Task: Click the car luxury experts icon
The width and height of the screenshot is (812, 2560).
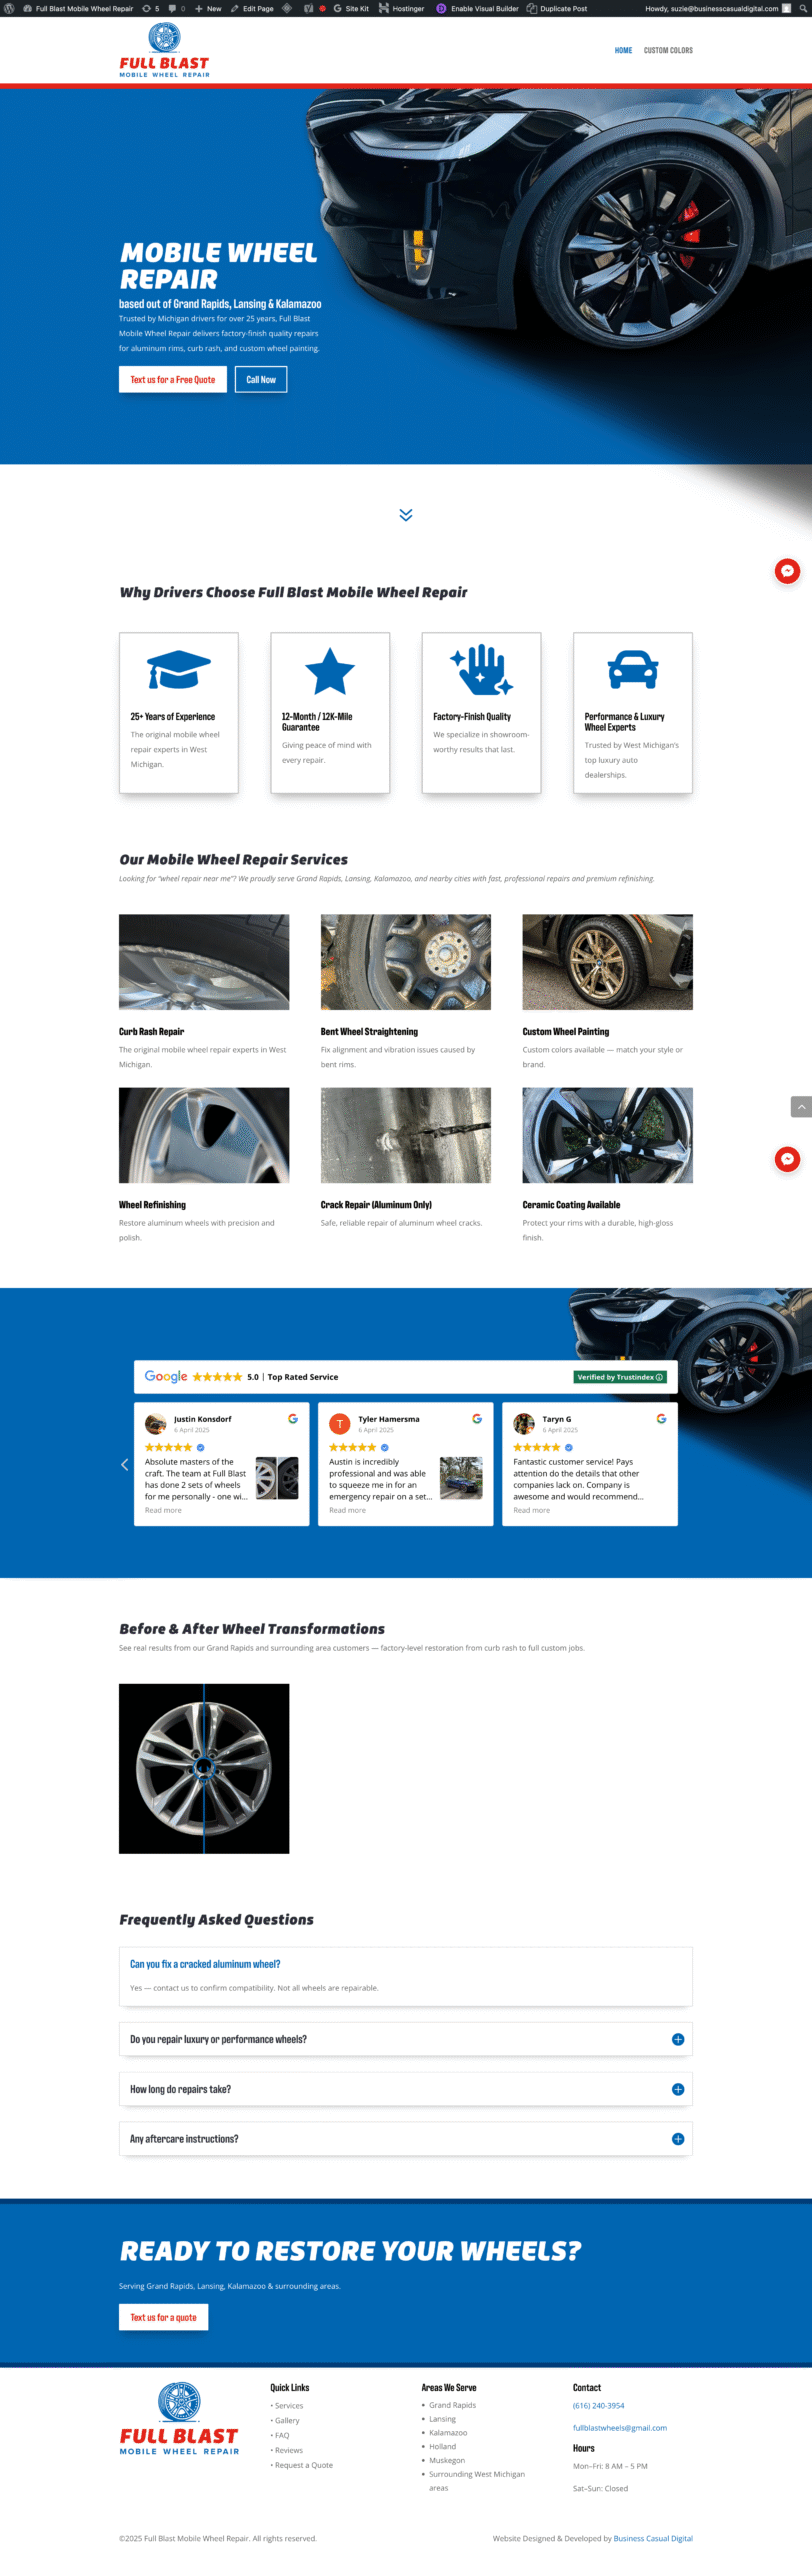Action: (x=633, y=670)
